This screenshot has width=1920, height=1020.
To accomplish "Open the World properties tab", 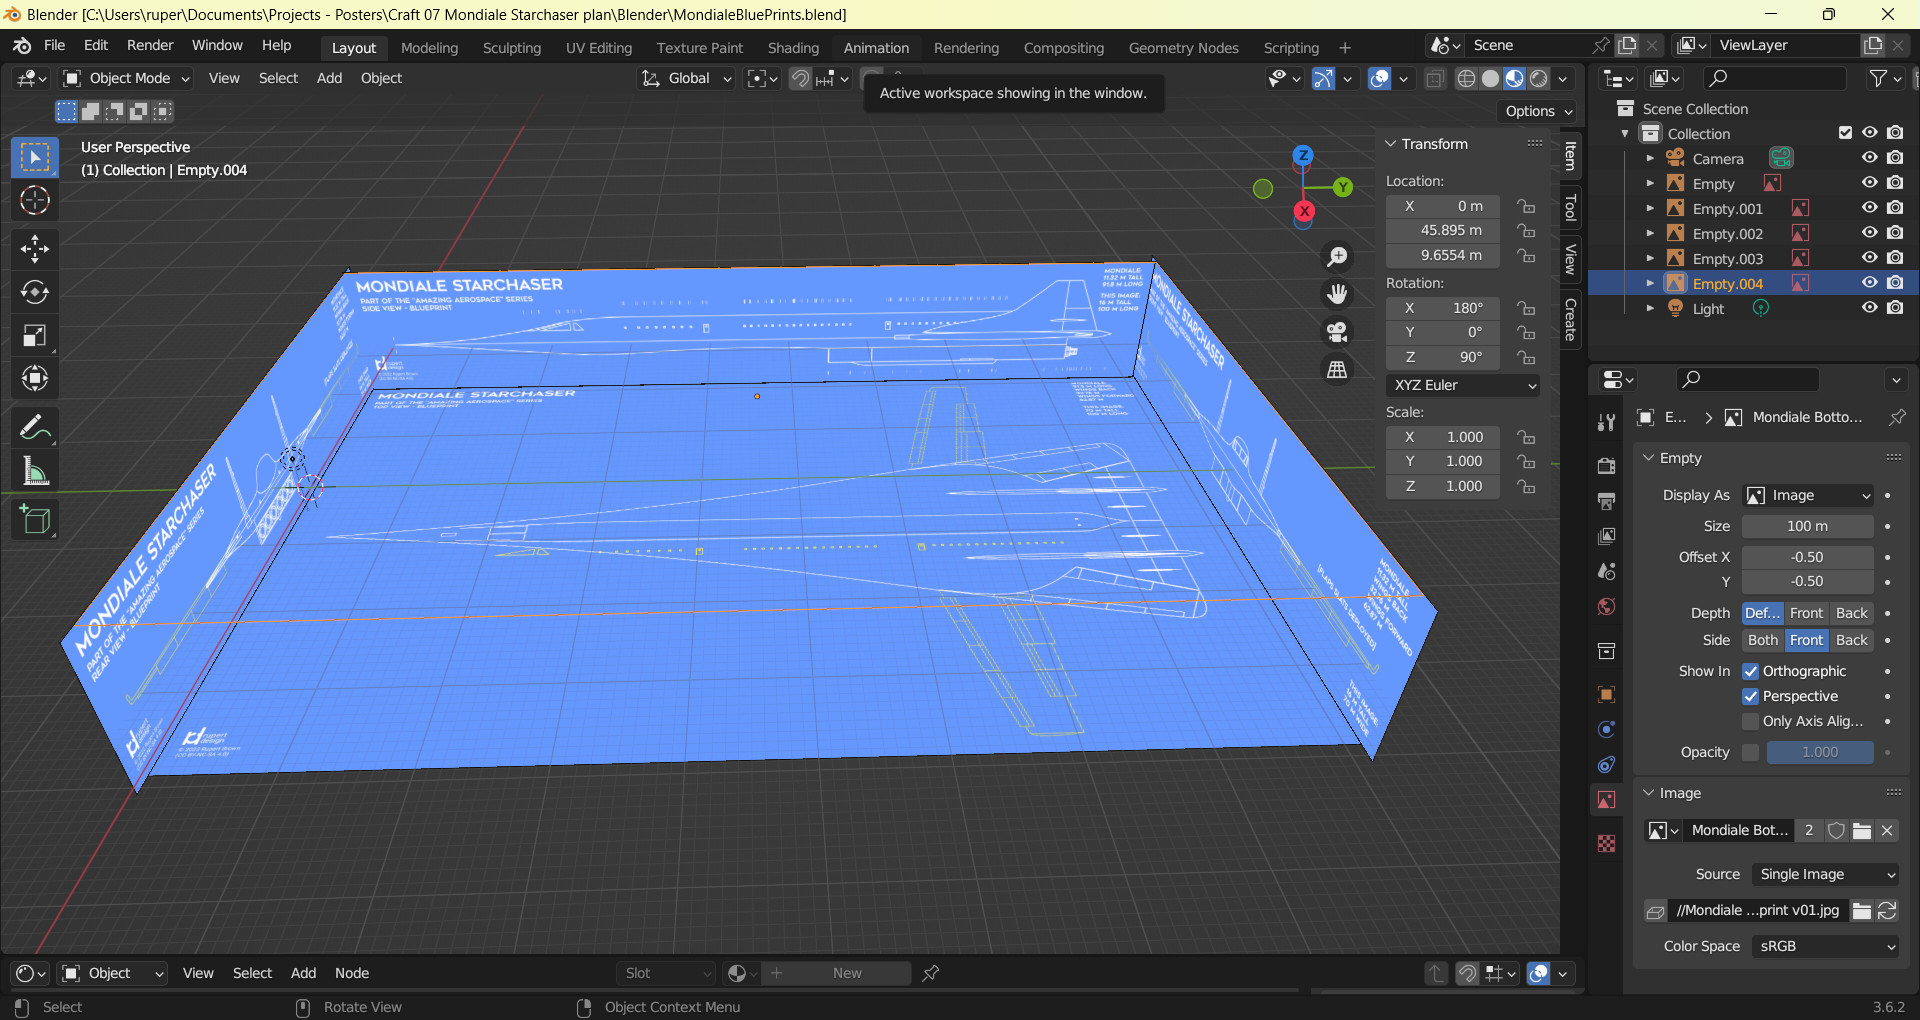I will pyautogui.click(x=1606, y=607).
